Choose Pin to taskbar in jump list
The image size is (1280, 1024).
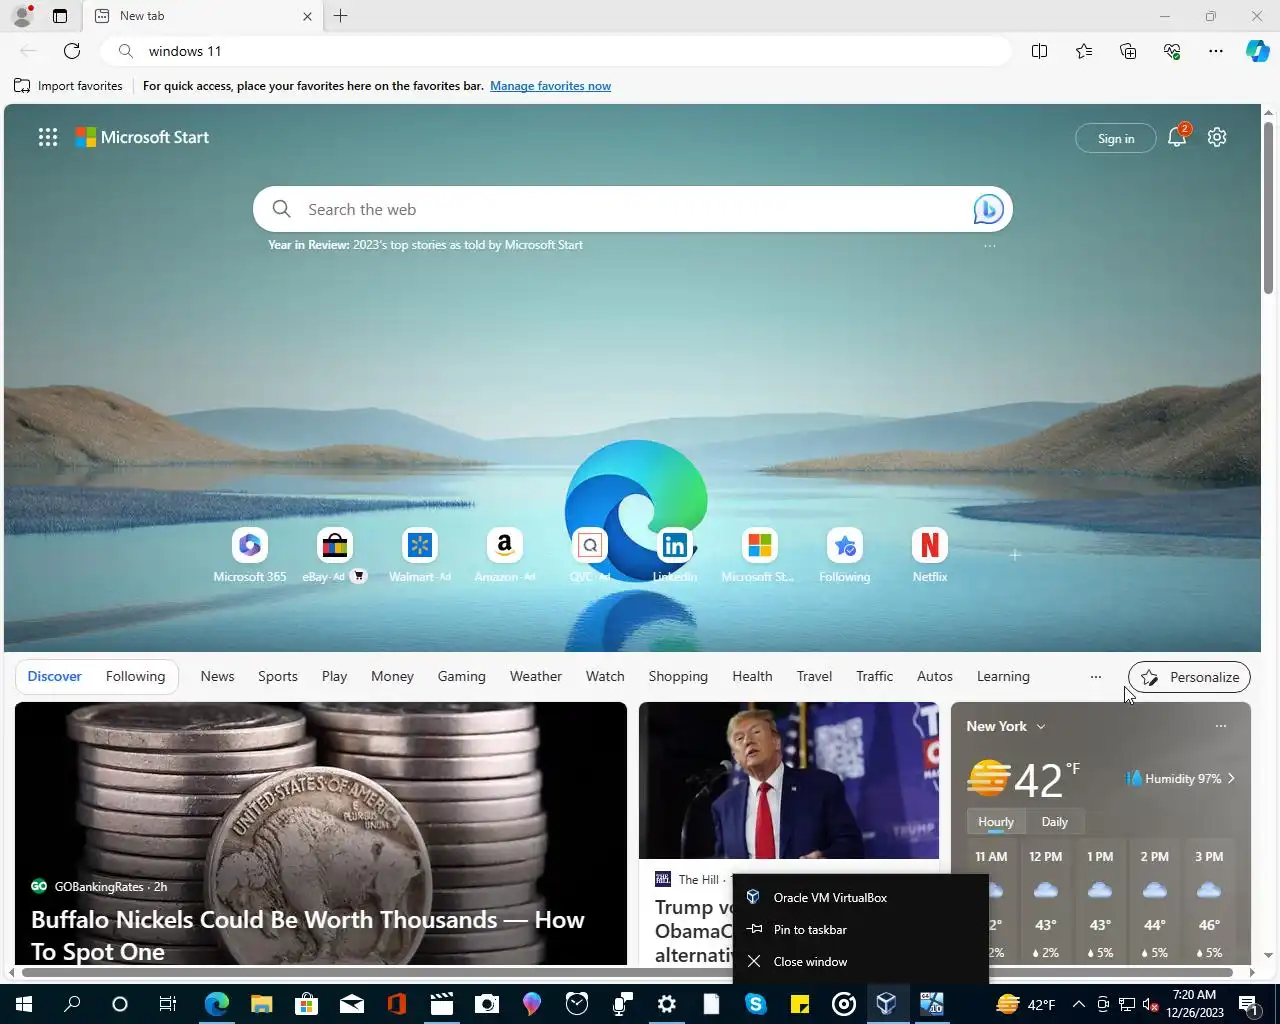click(x=860, y=930)
